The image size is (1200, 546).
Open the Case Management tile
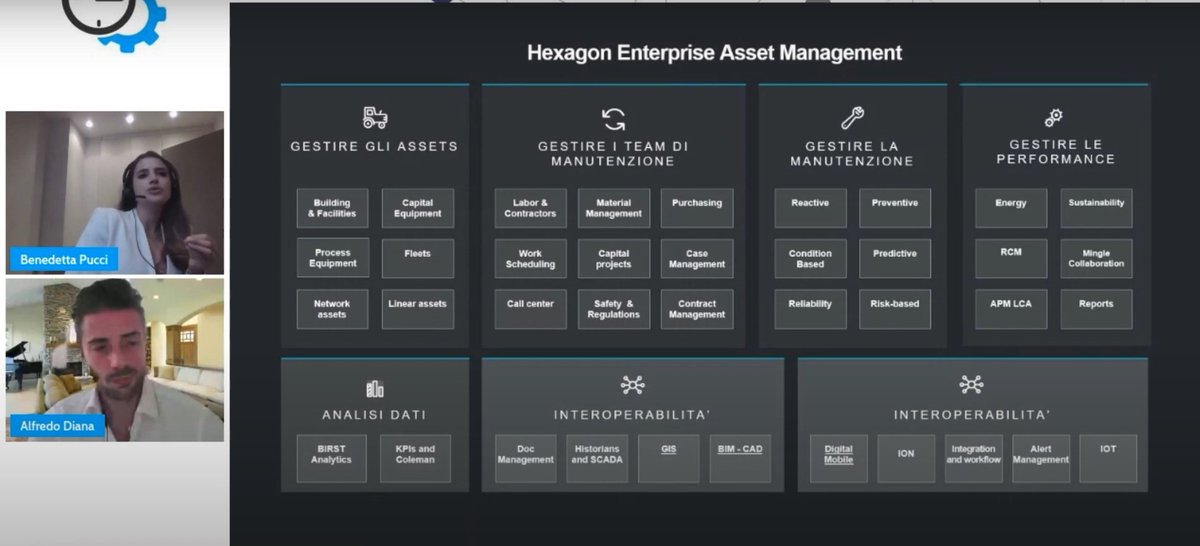pos(697,258)
